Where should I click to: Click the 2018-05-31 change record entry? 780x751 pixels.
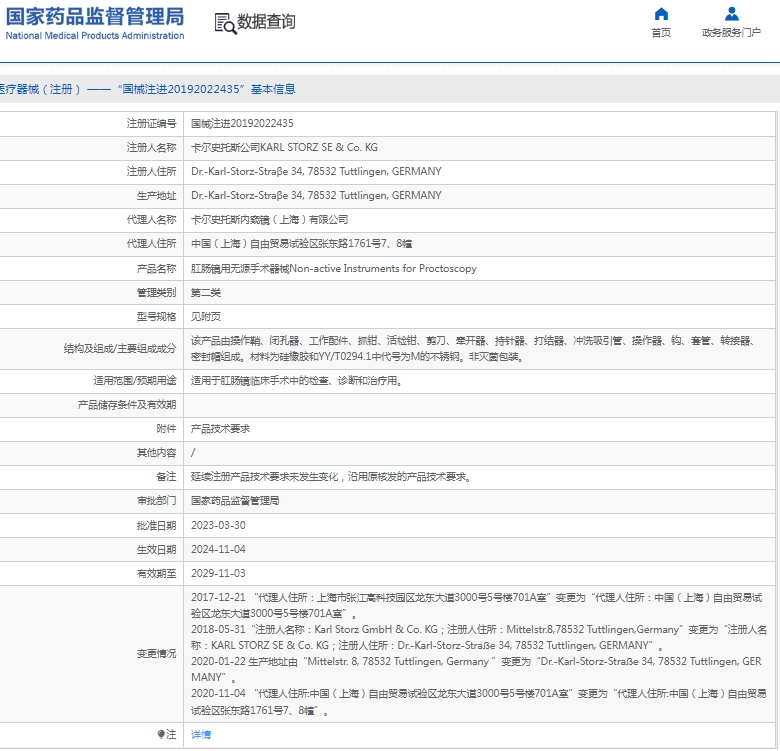click(479, 638)
